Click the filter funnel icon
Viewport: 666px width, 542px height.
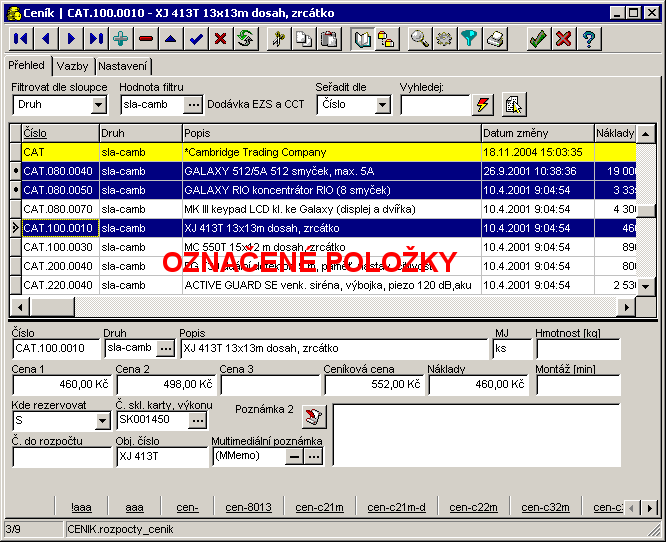470,39
